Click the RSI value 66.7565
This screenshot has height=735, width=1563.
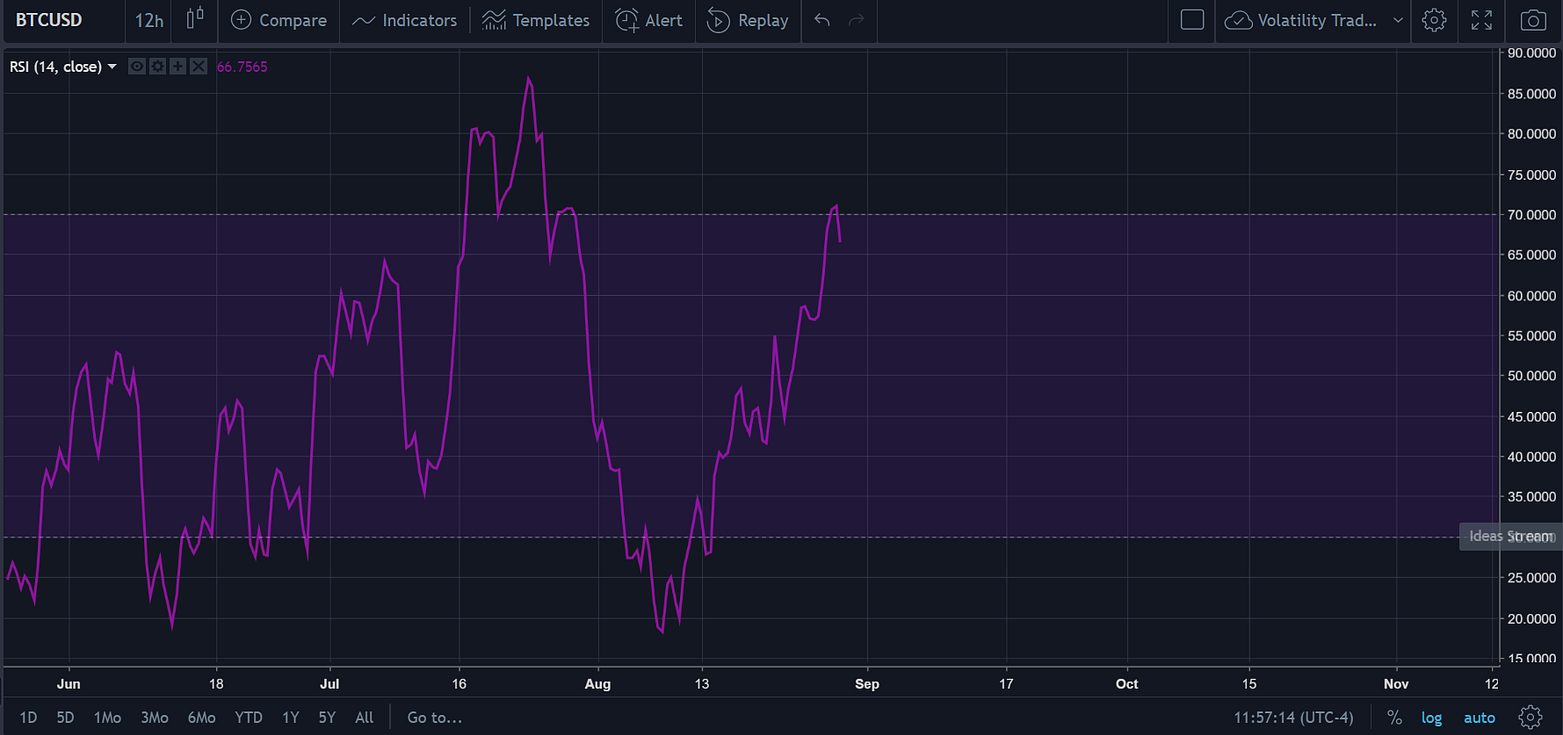click(242, 67)
